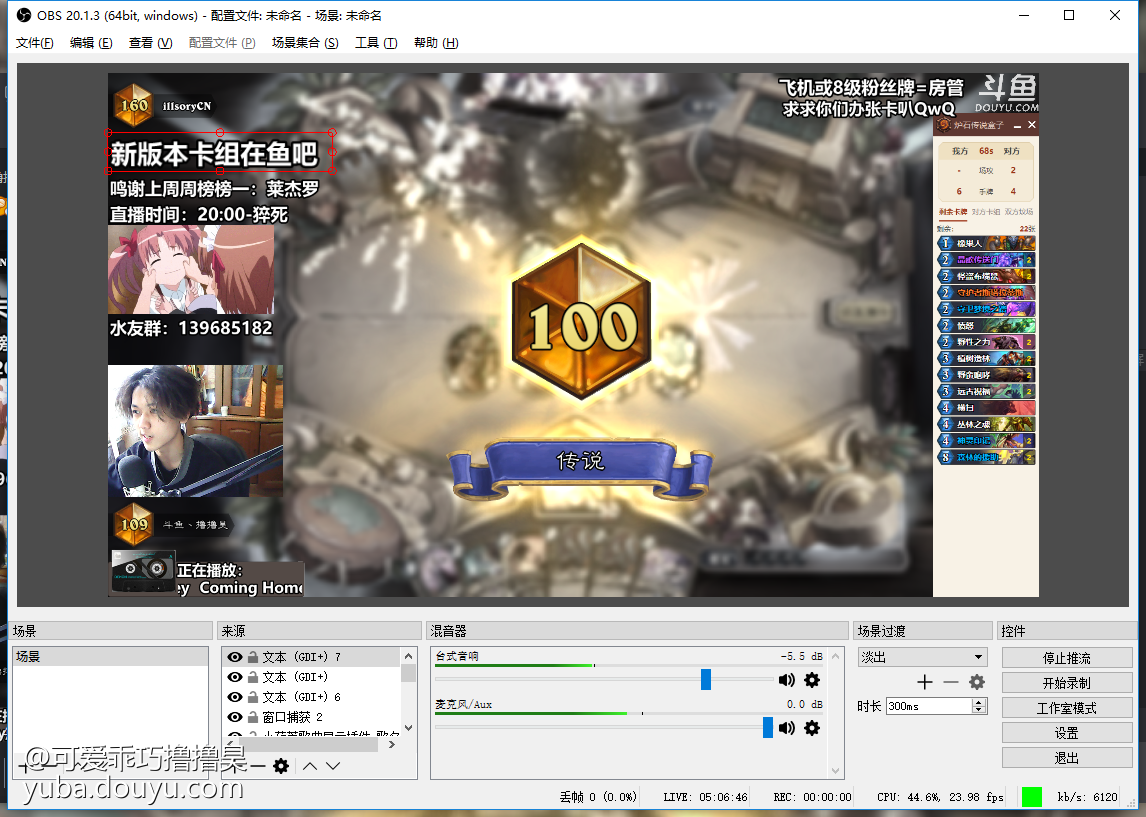
Task: Increase the 时长 duration stepper value
Action: 979,702
